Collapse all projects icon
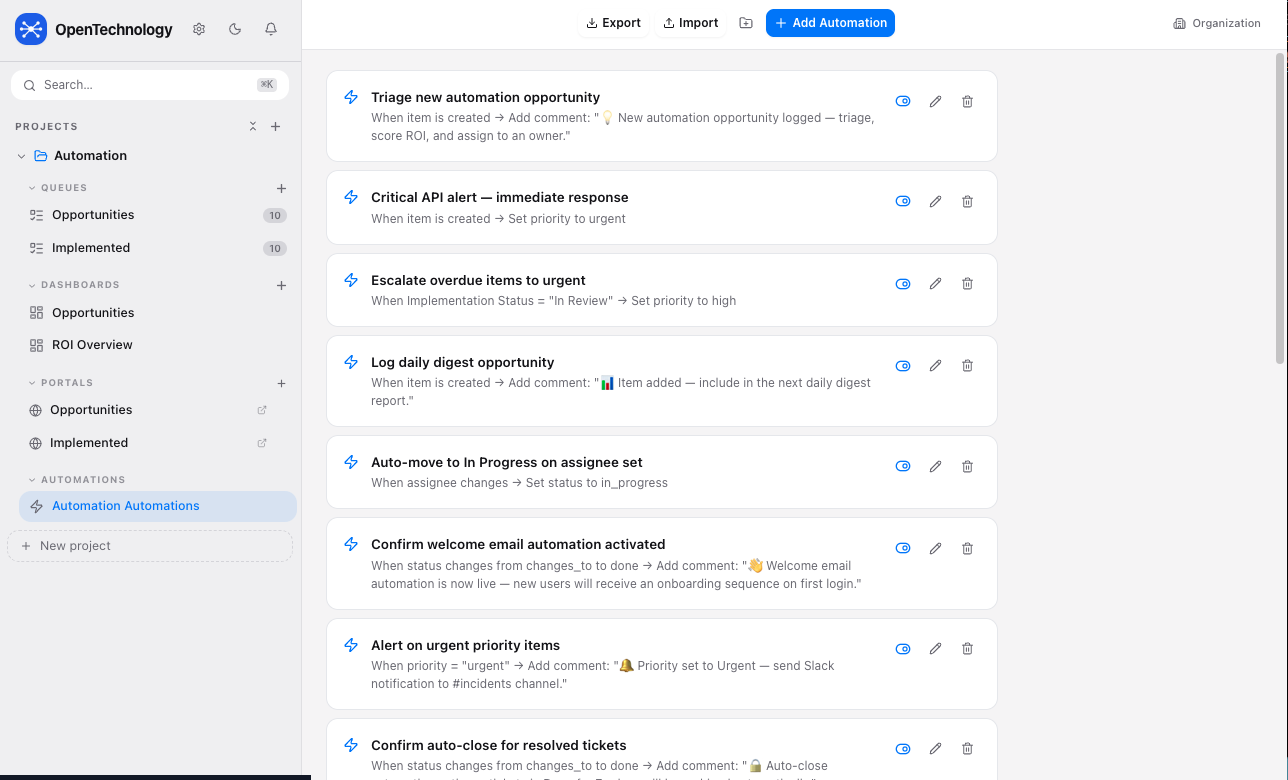The height and width of the screenshot is (780, 1288). pyautogui.click(x=253, y=127)
